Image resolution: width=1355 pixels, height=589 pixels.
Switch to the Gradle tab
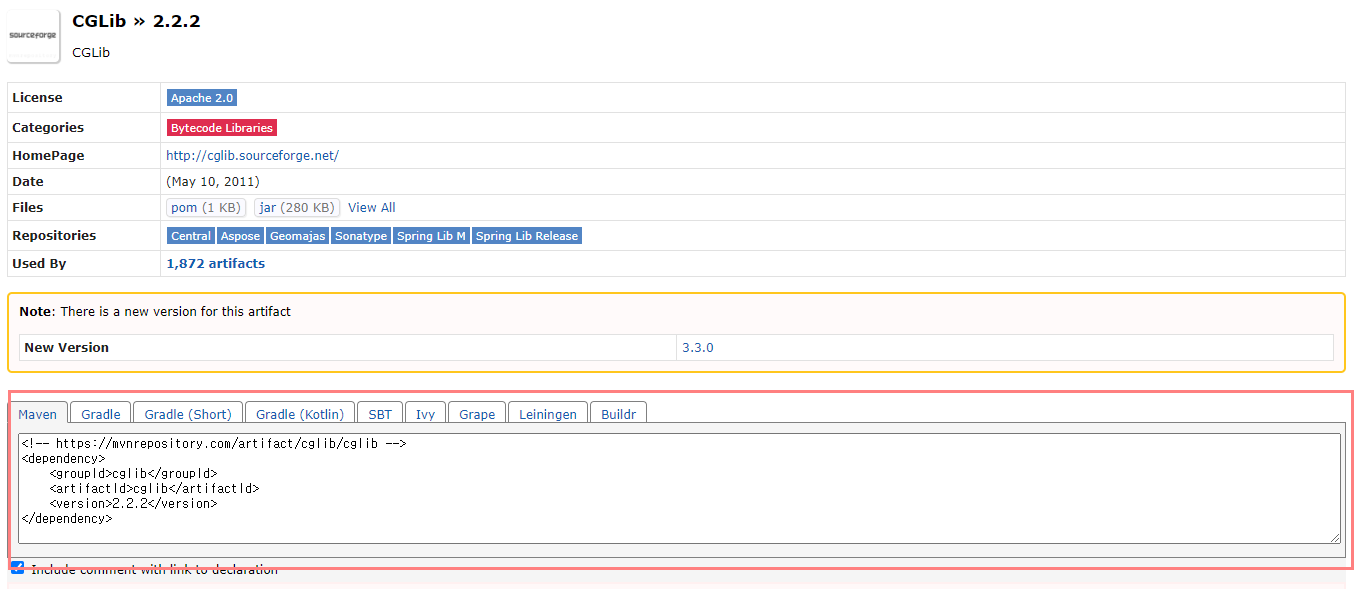click(101, 413)
